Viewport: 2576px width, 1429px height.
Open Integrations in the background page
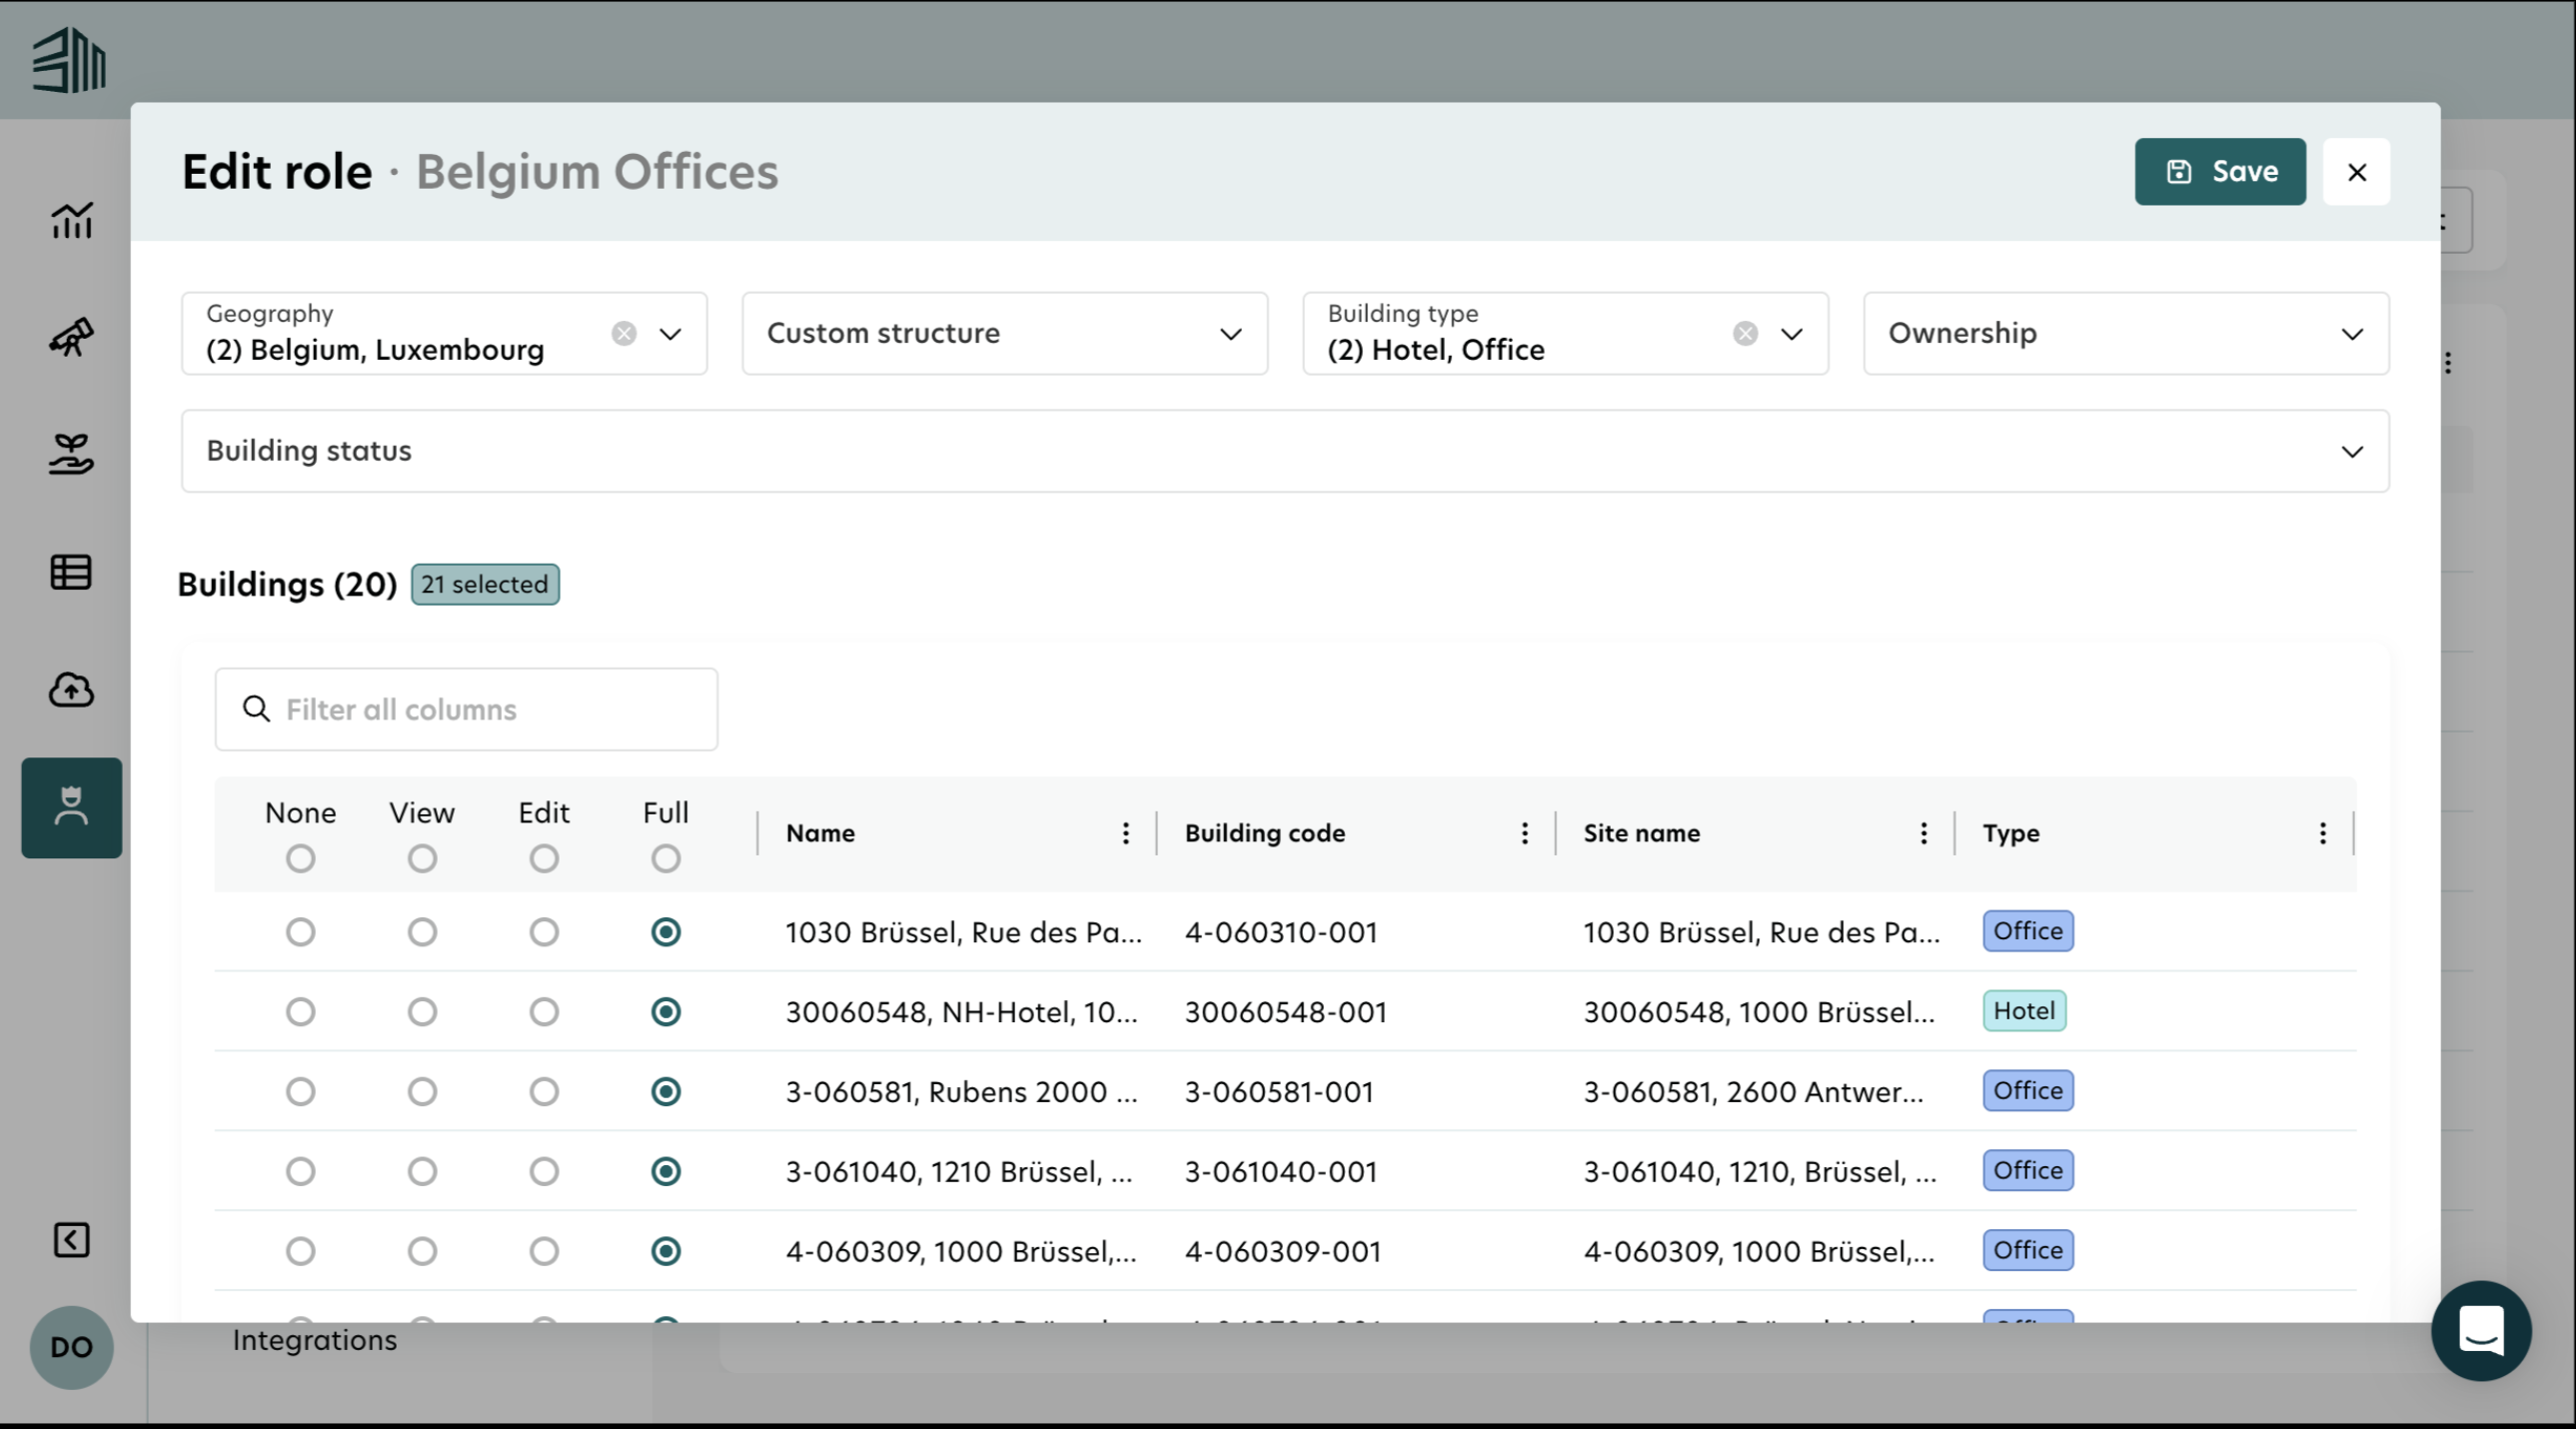(x=315, y=1340)
